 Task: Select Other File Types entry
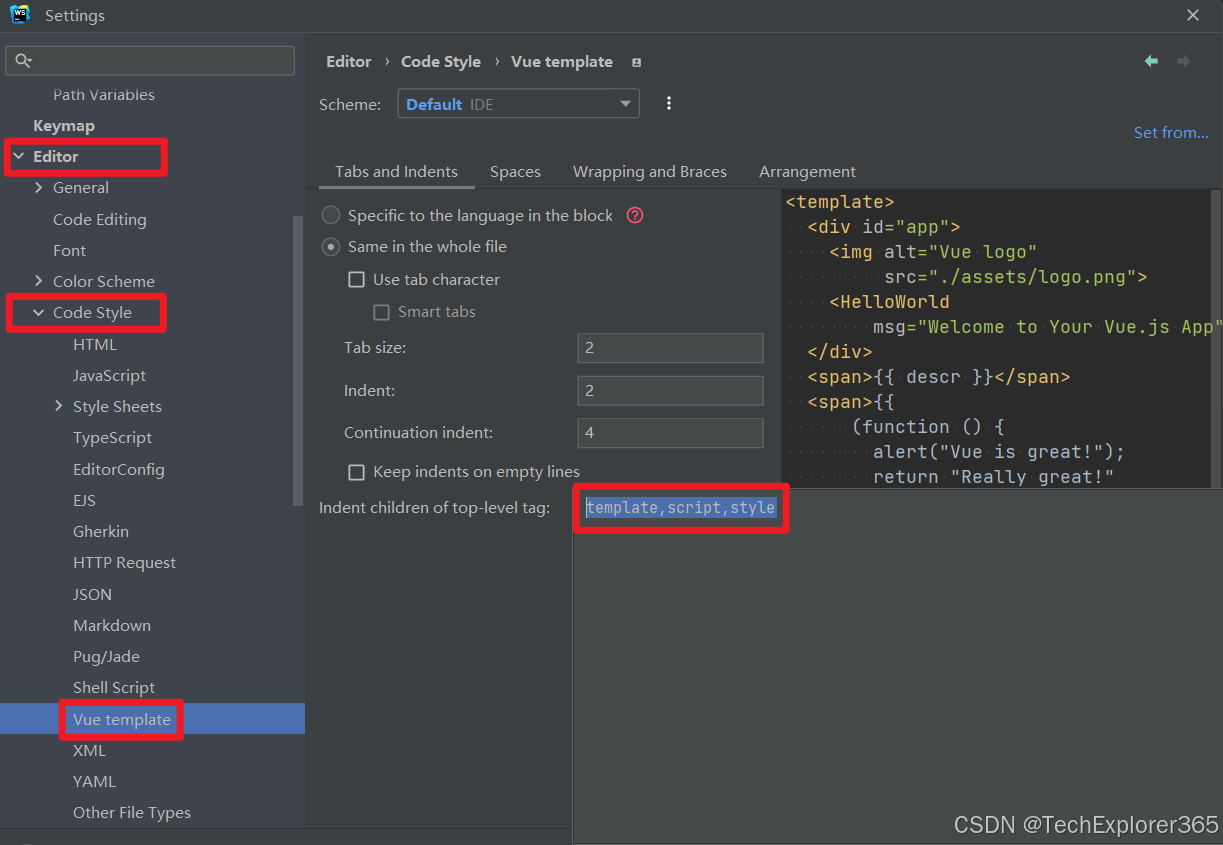point(132,813)
